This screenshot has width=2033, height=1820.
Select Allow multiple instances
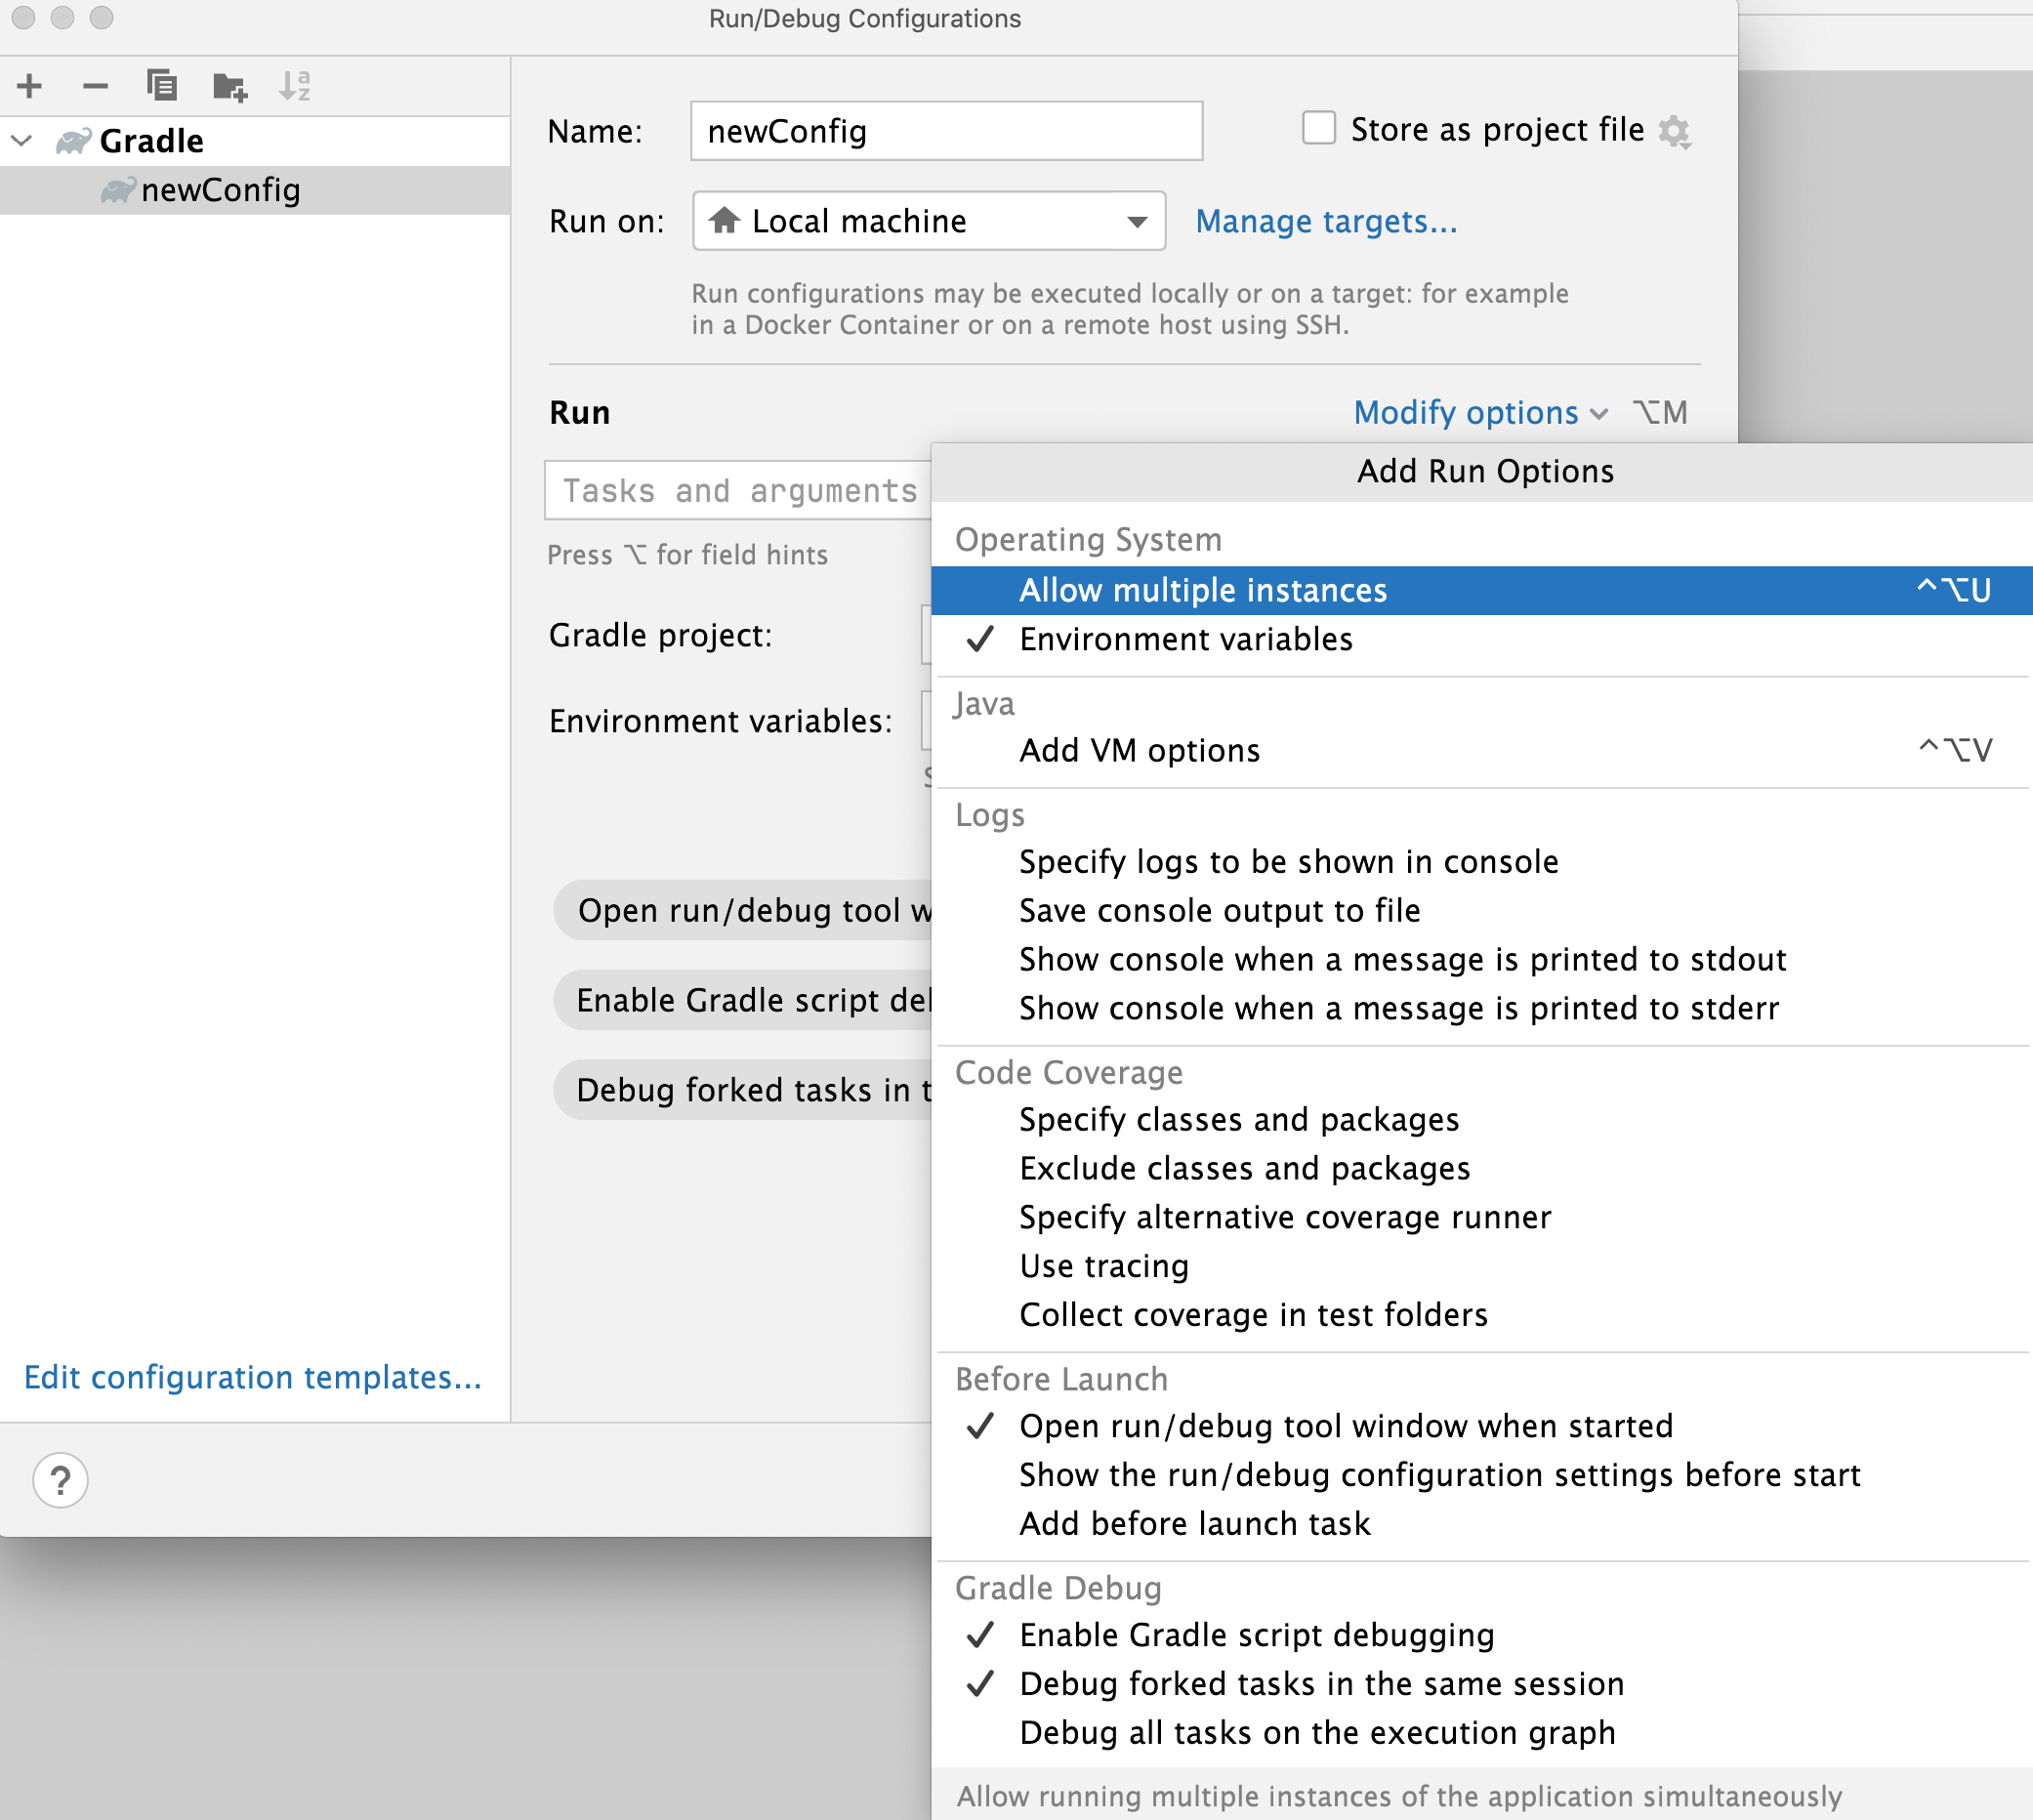1203,590
